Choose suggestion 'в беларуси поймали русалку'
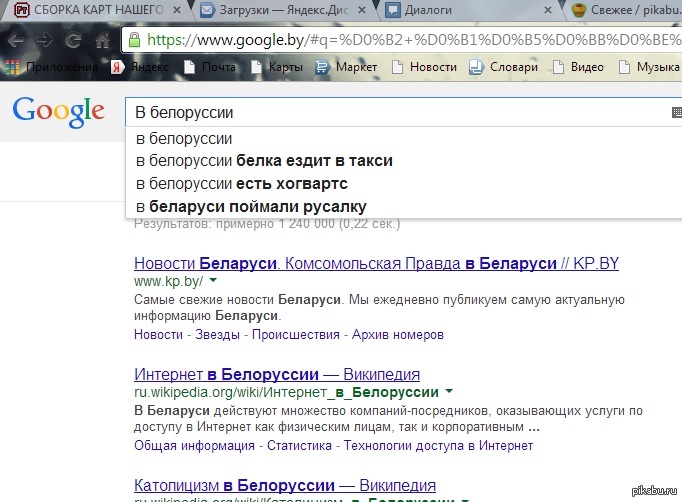 [x=251, y=206]
